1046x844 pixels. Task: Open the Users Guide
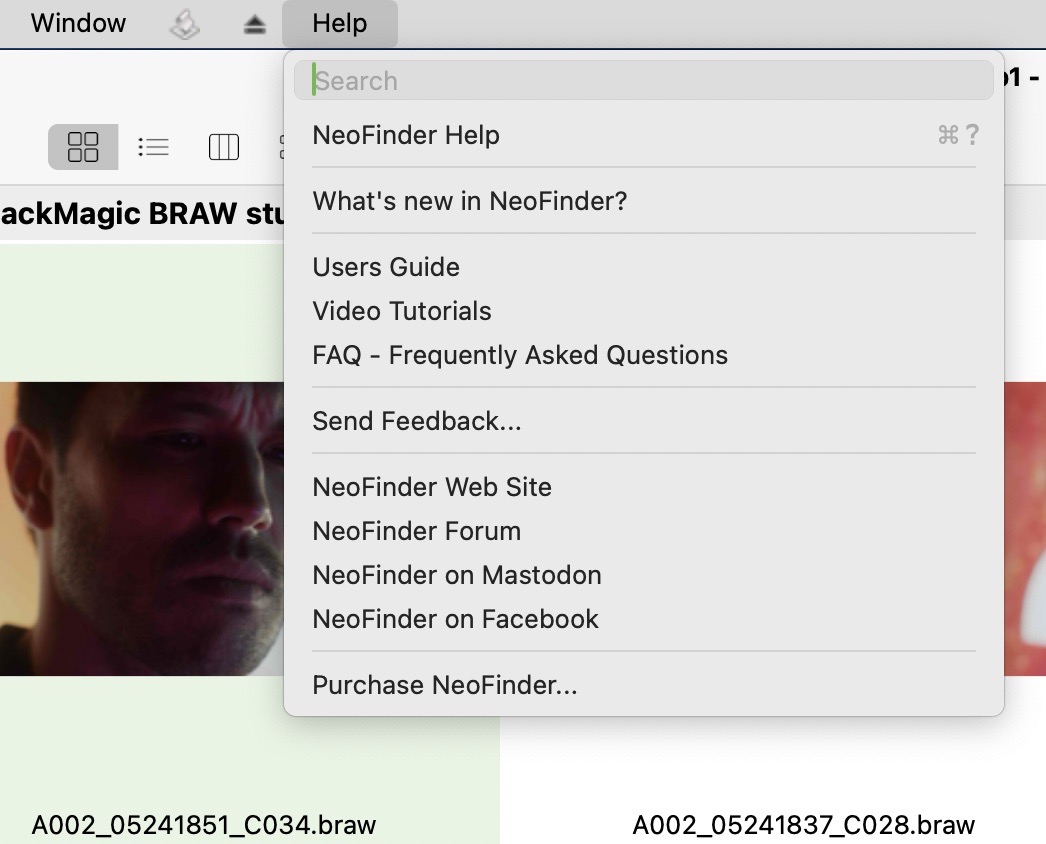[x=385, y=267]
